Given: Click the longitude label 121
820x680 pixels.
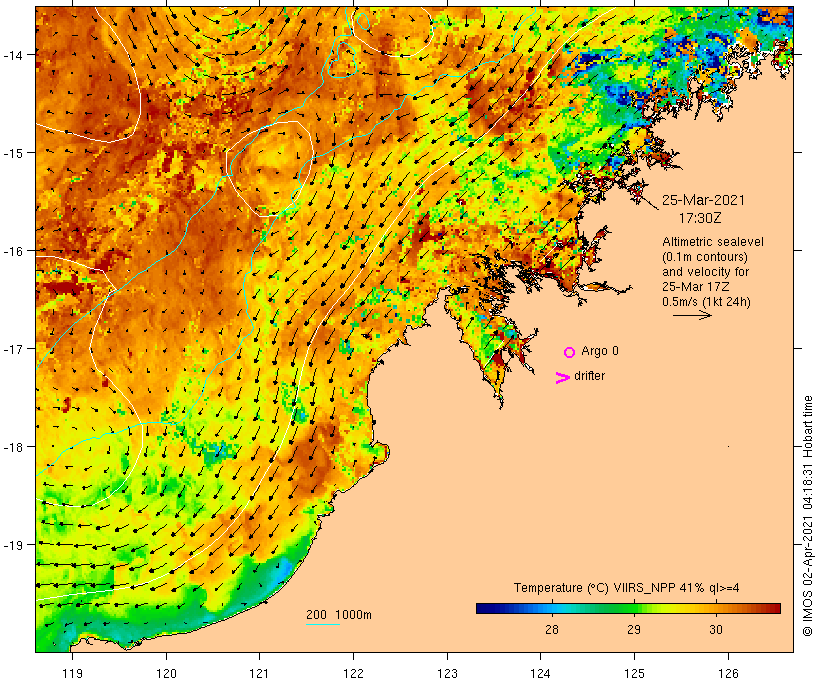Looking at the screenshot, I should (259, 673).
